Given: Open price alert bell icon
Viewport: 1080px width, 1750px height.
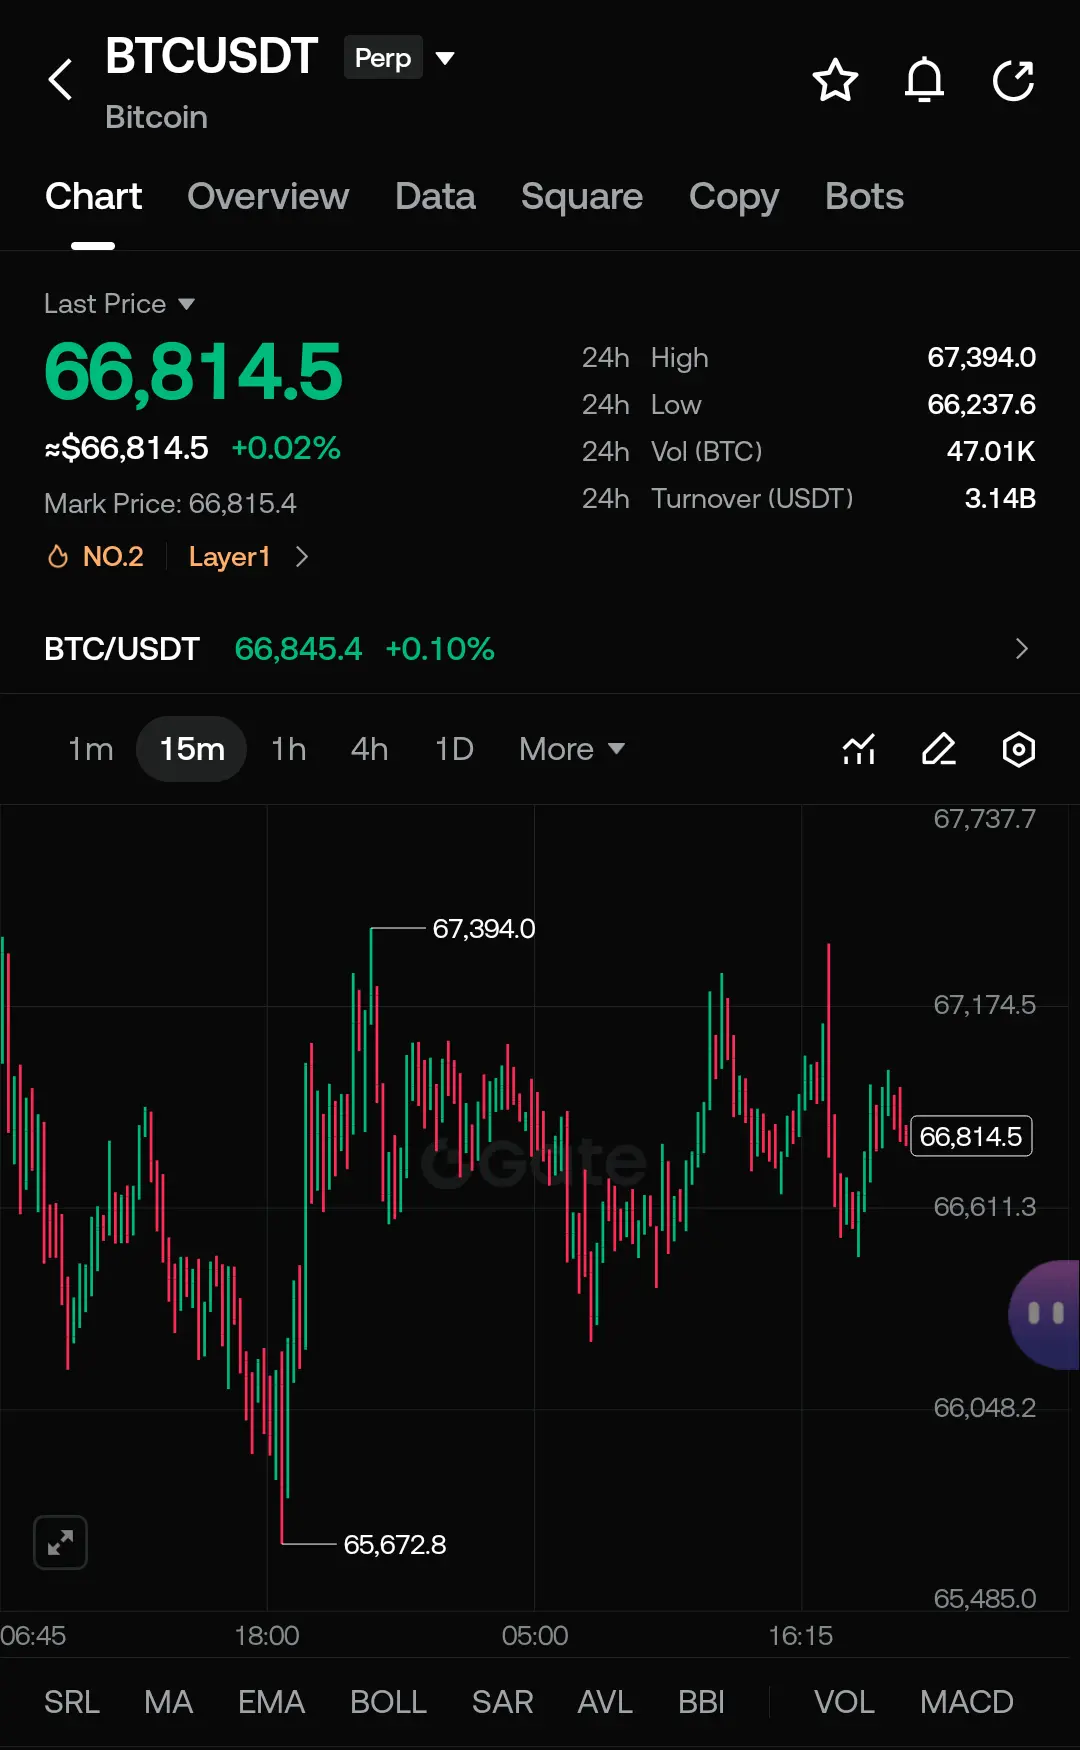Looking at the screenshot, I should (924, 80).
